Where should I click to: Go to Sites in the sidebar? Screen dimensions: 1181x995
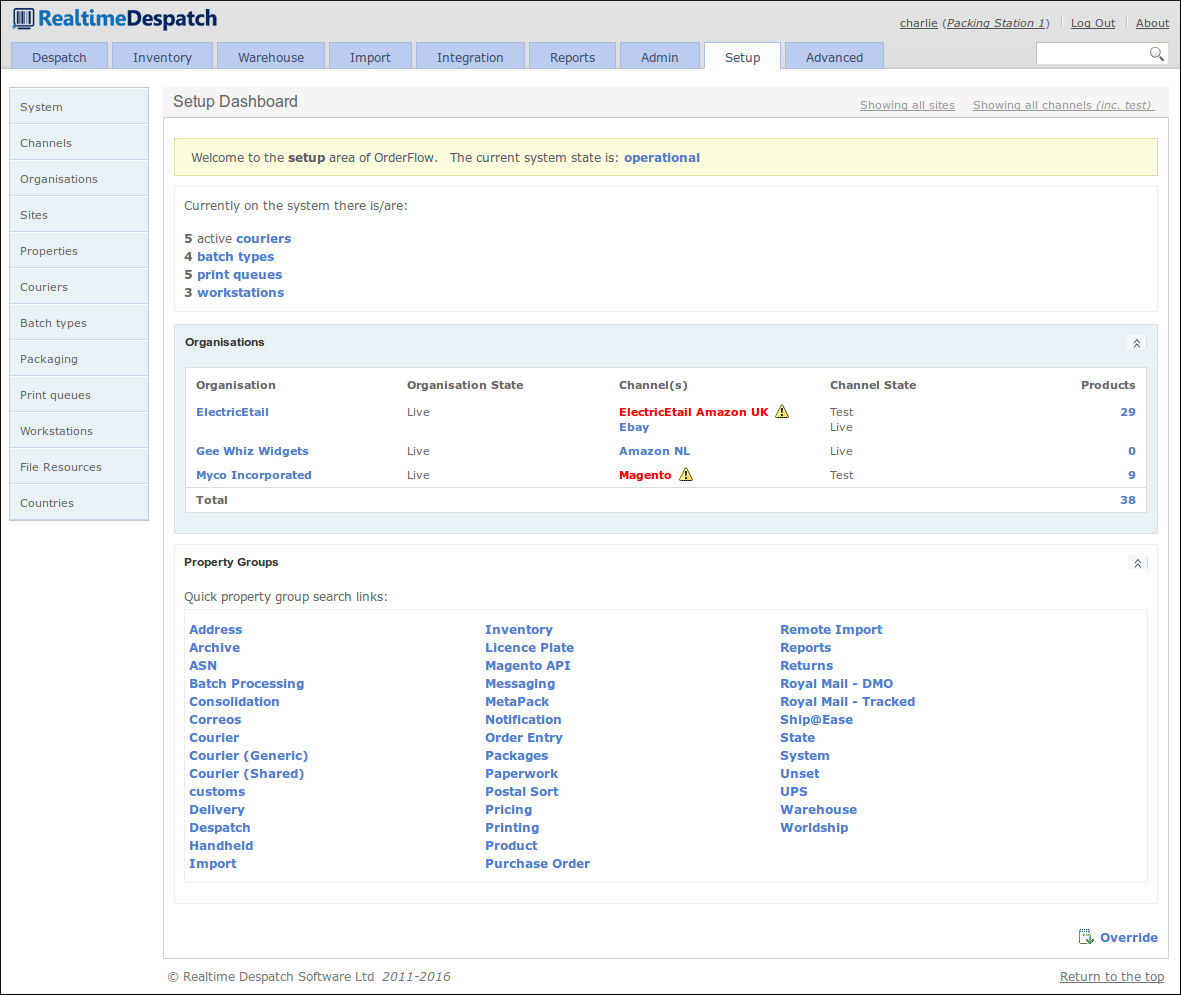(x=79, y=215)
